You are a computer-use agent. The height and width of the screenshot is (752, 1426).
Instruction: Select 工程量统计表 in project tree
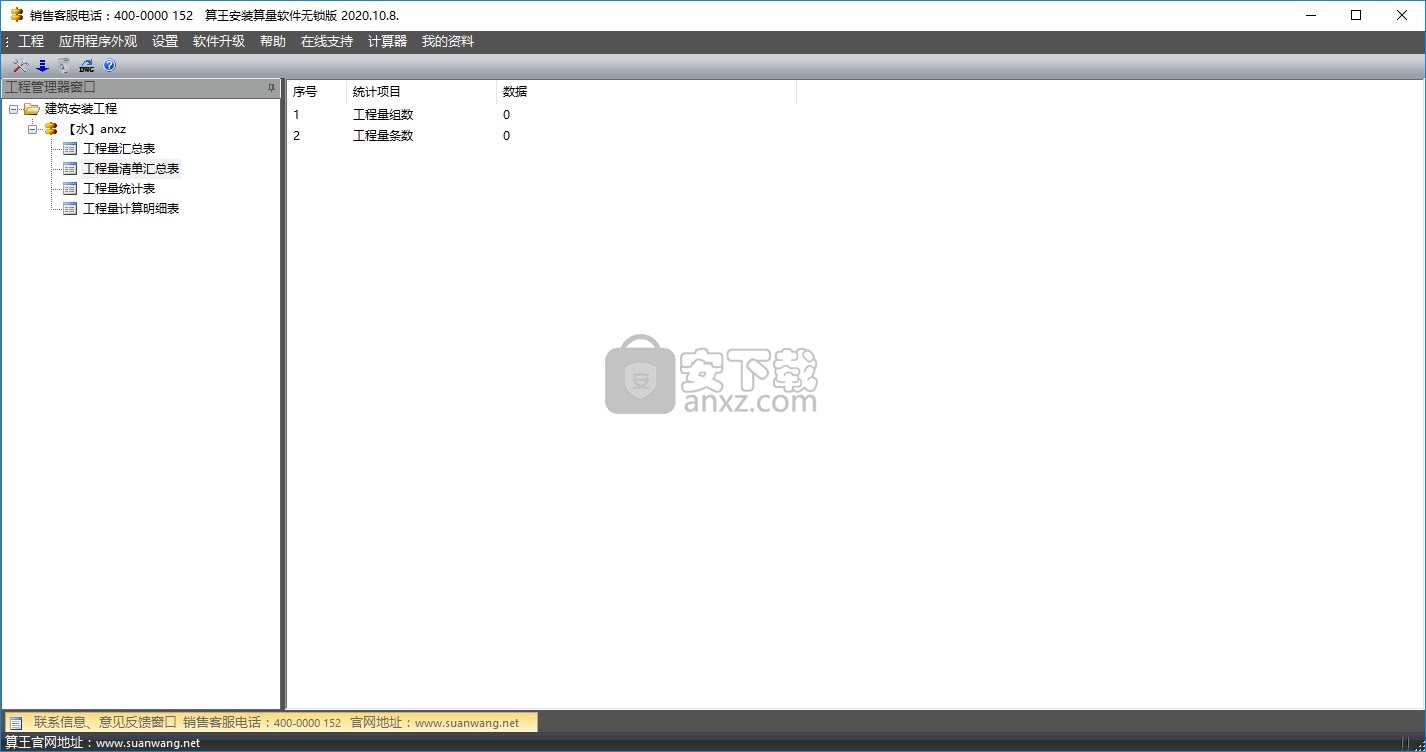pyautogui.click(x=119, y=189)
